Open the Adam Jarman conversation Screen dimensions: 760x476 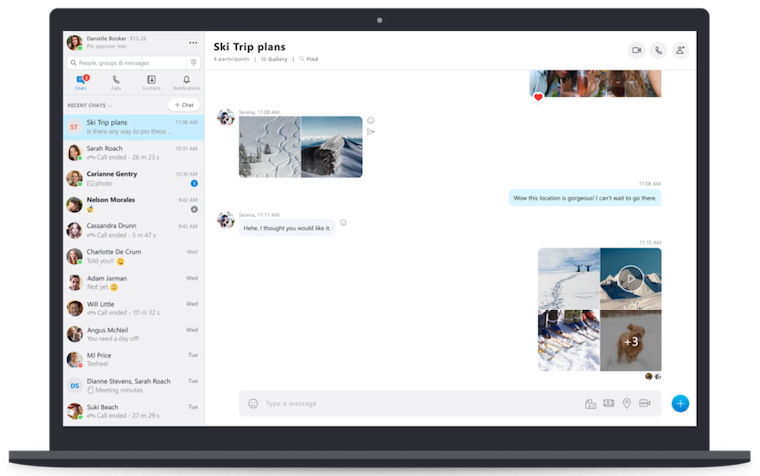point(133,283)
